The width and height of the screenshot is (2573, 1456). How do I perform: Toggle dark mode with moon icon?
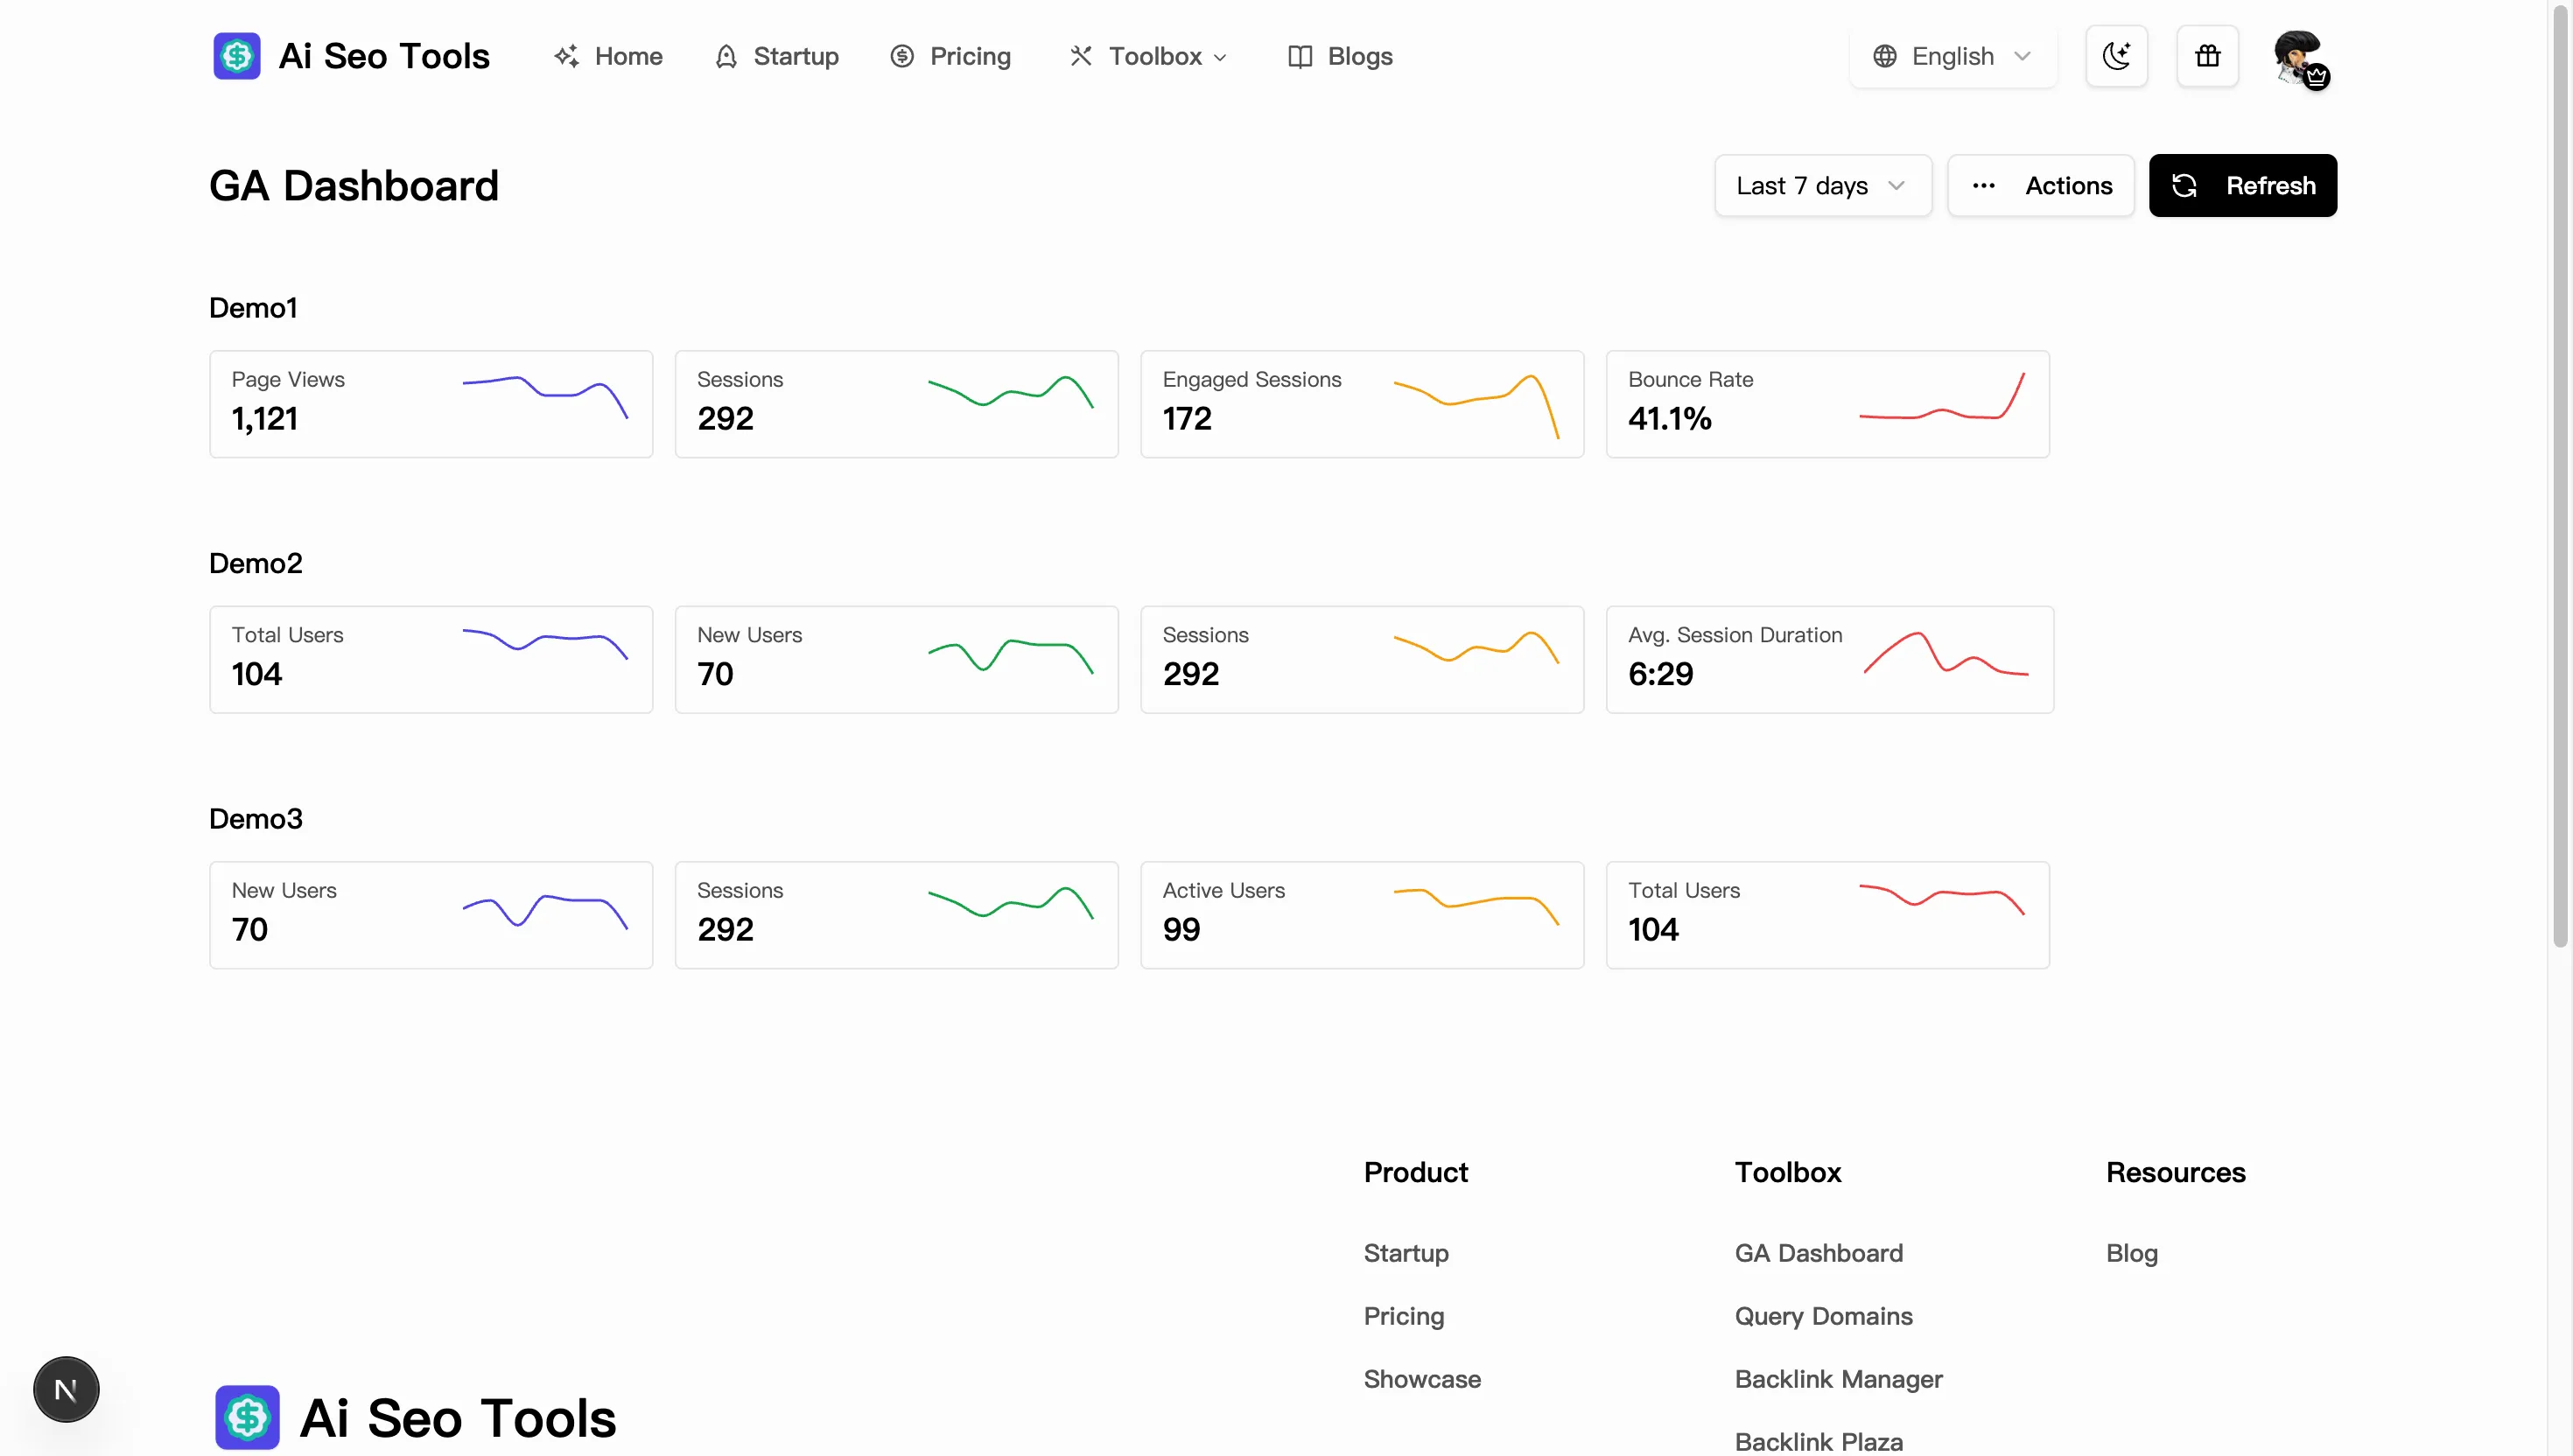point(2116,56)
